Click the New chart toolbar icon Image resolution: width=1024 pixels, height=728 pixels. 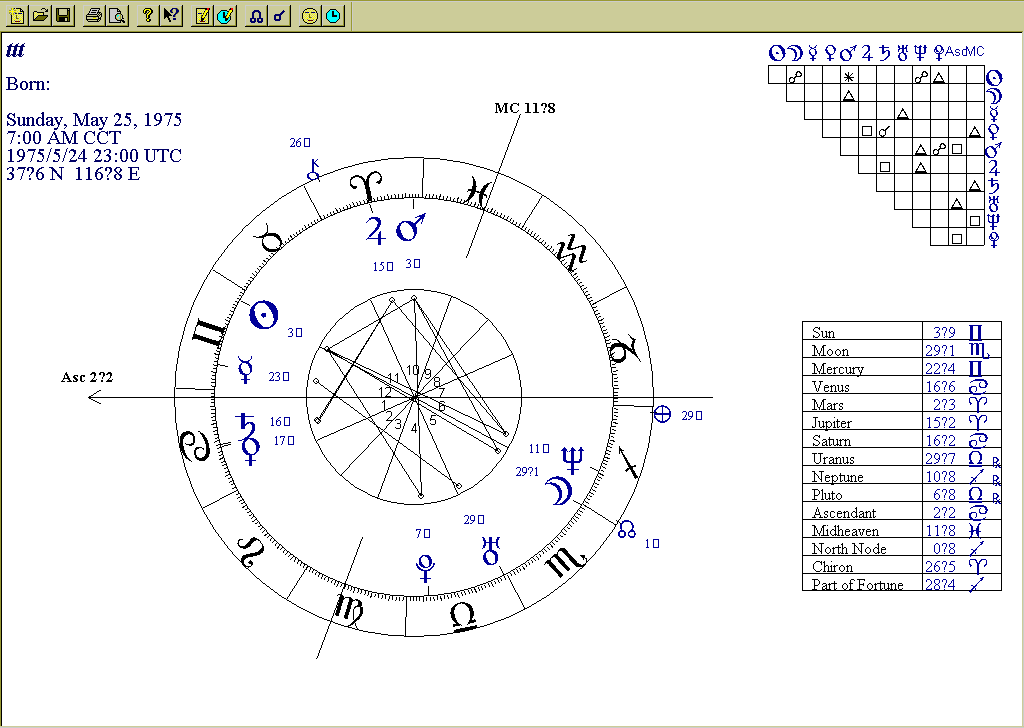pos(17,16)
